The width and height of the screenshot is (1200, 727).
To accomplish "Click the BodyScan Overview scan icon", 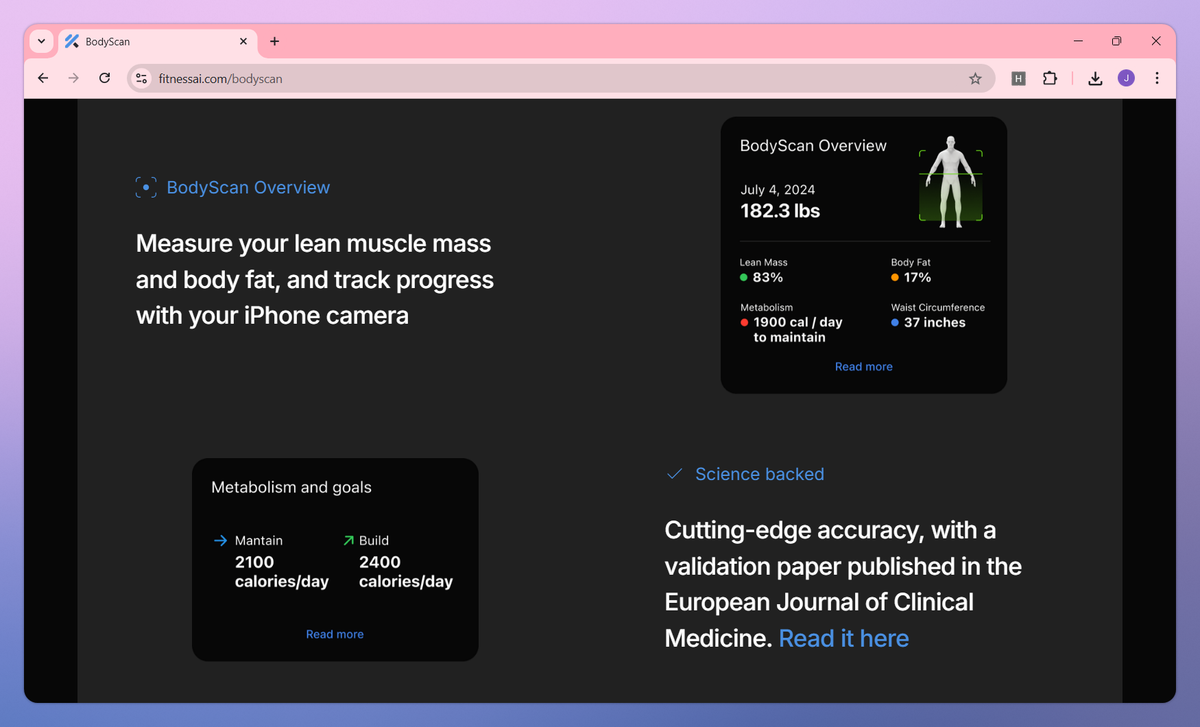I will coord(146,187).
